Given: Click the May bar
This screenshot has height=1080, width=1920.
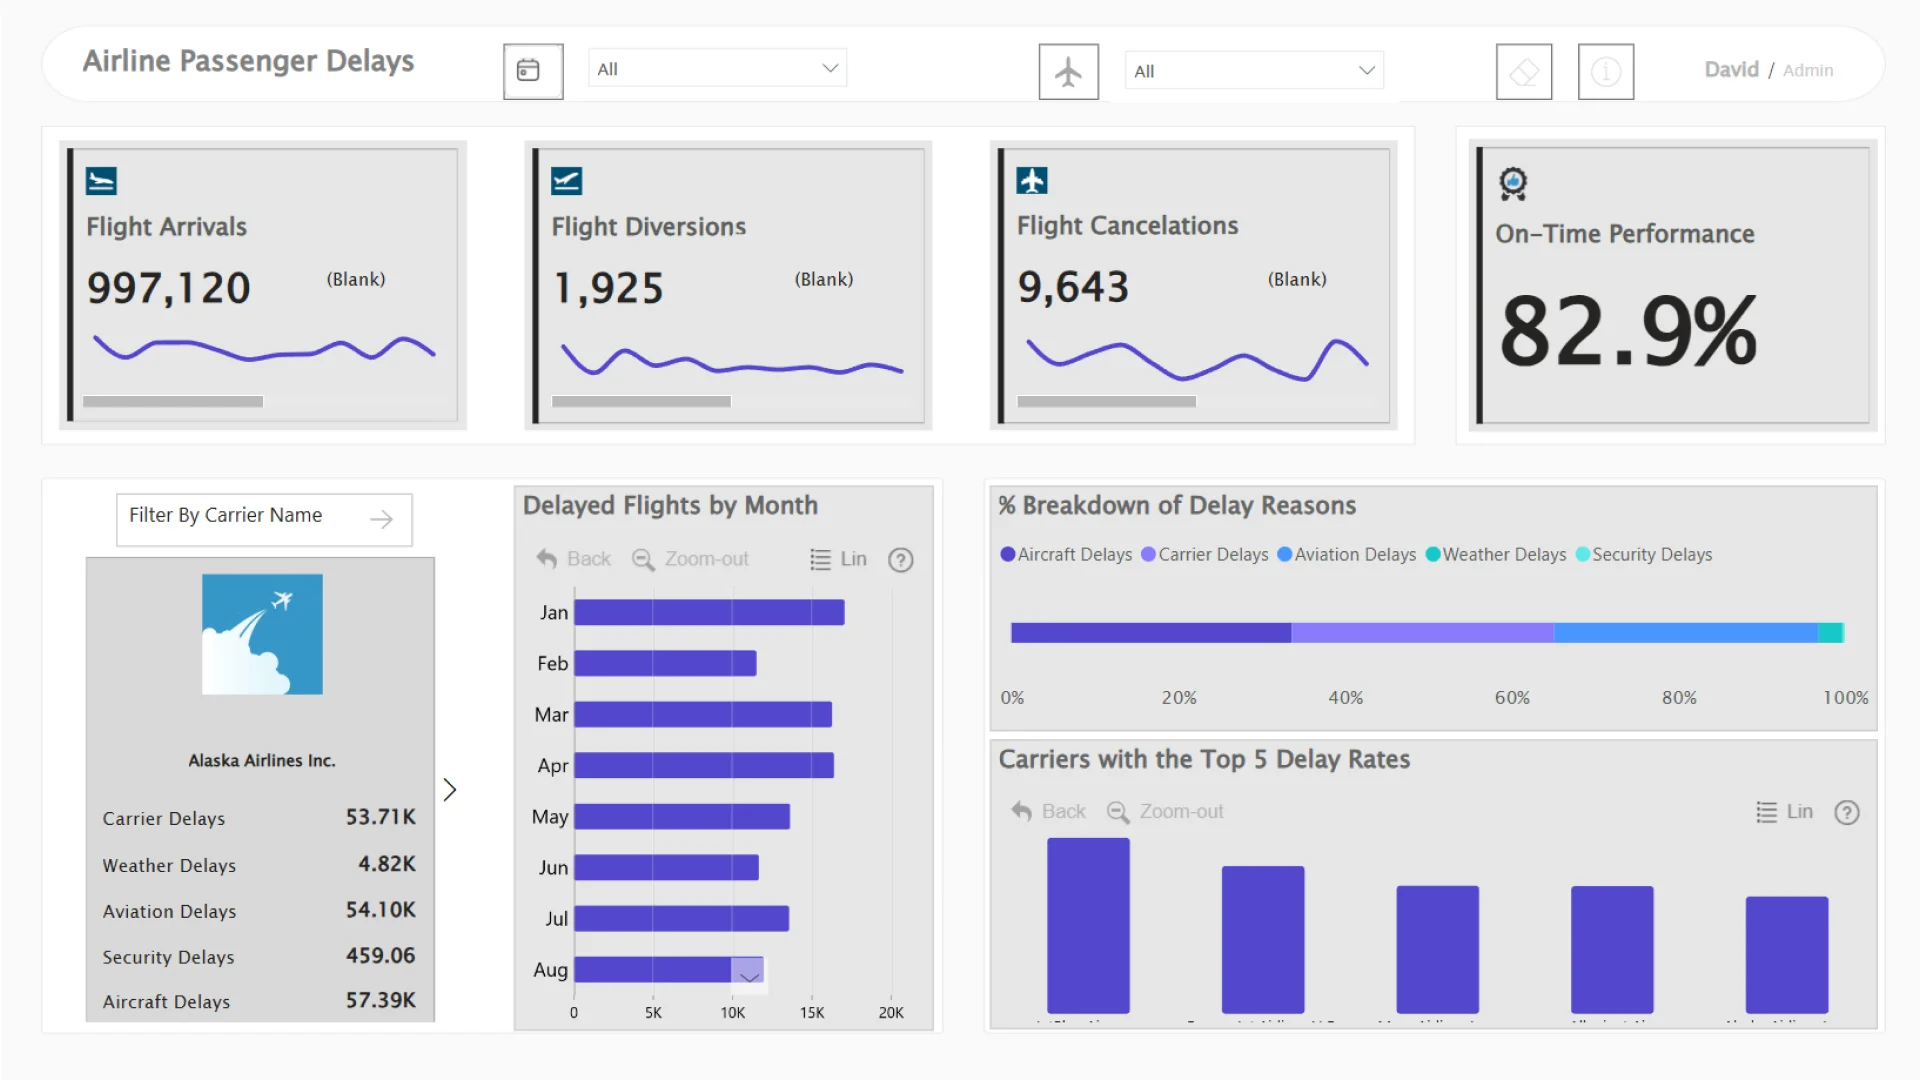Looking at the screenshot, I should pyautogui.click(x=682, y=816).
